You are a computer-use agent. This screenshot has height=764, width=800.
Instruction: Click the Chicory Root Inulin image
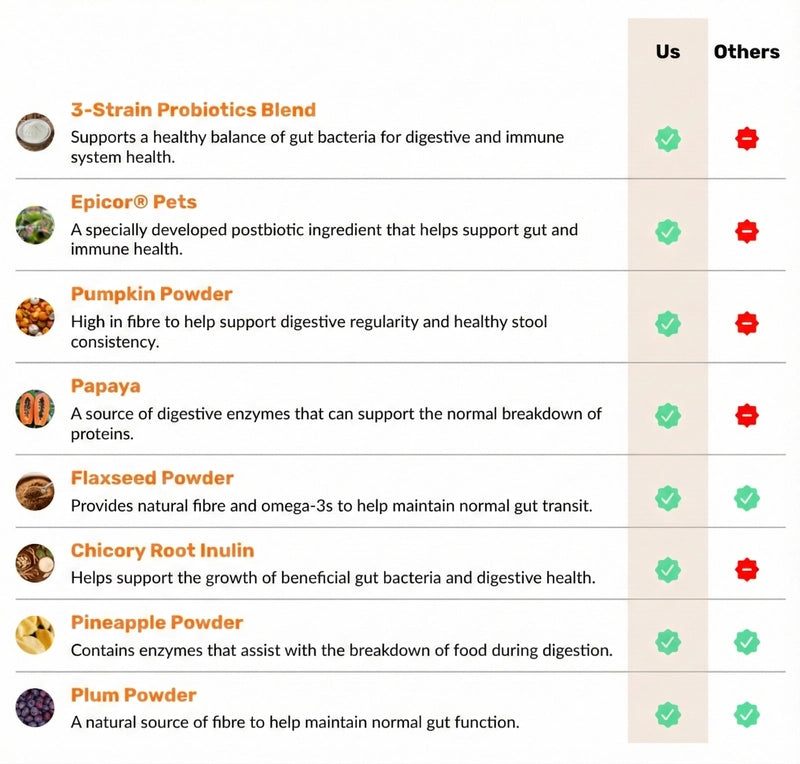(34, 563)
